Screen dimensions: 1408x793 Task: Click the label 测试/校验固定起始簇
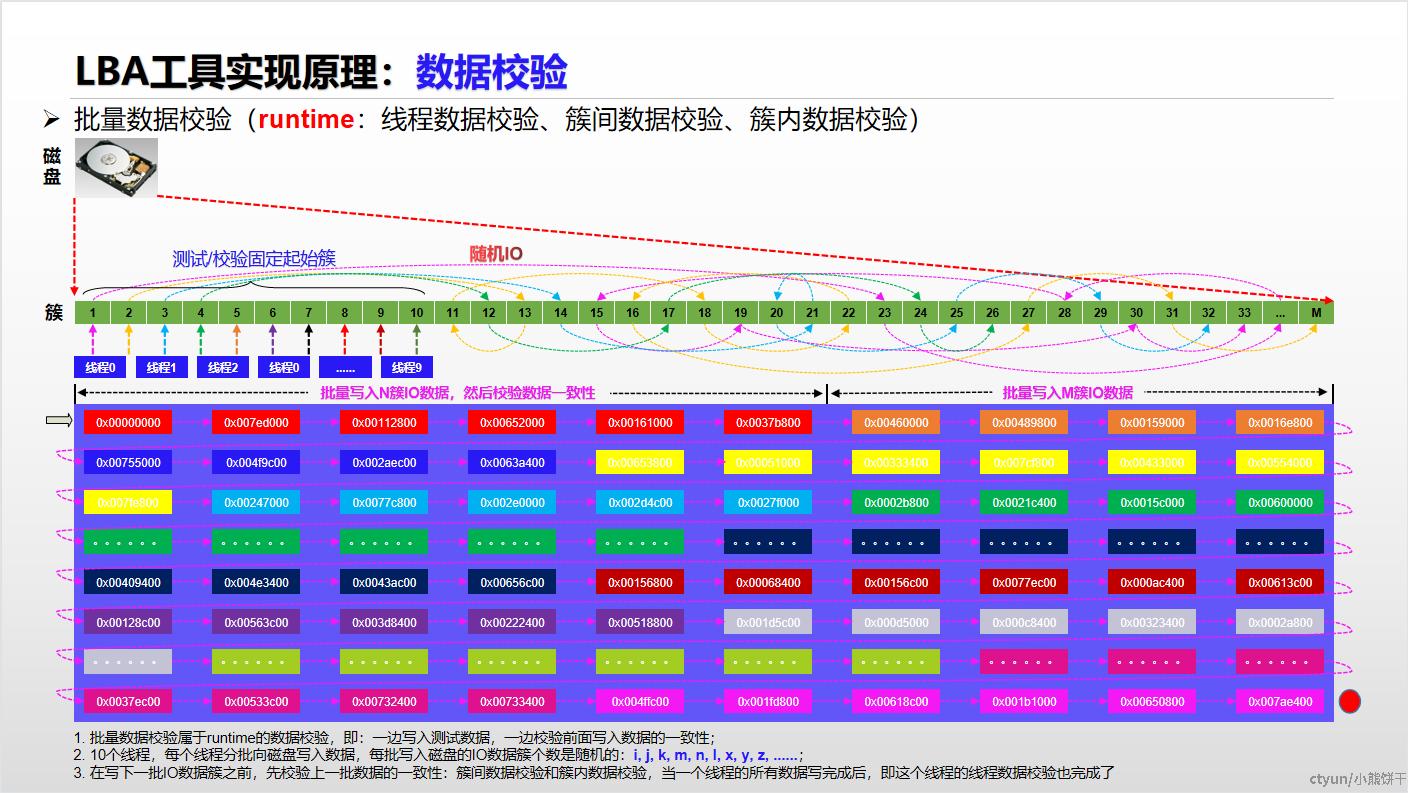pyautogui.click(x=254, y=258)
